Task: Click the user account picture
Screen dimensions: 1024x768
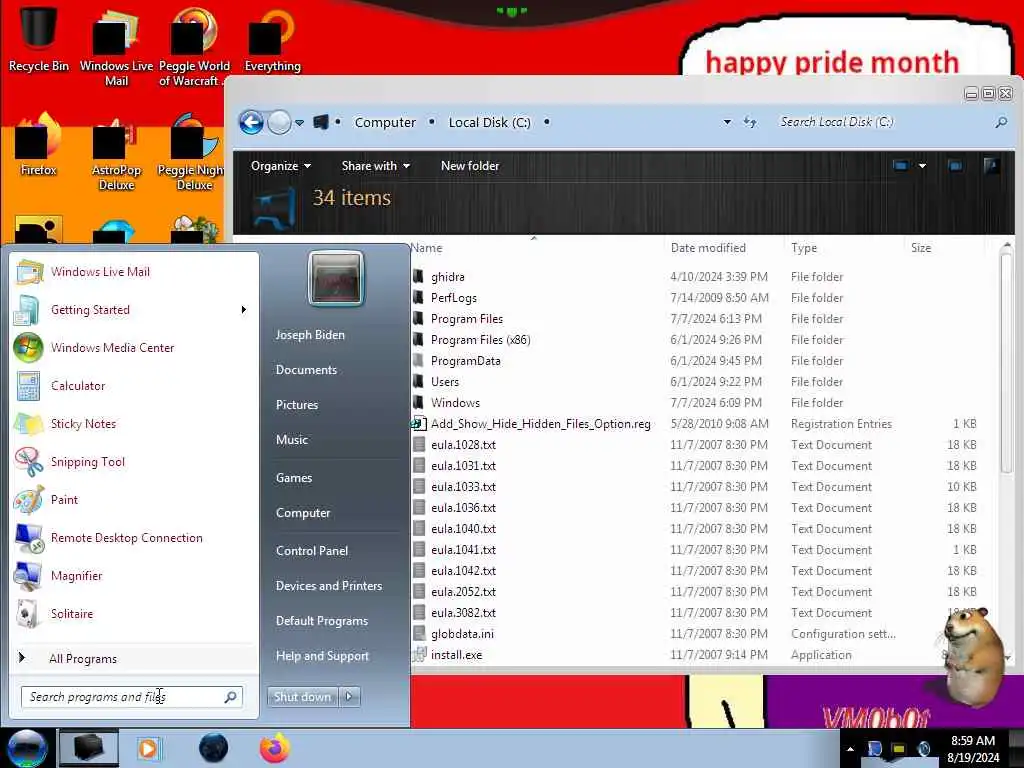Action: 336,278
